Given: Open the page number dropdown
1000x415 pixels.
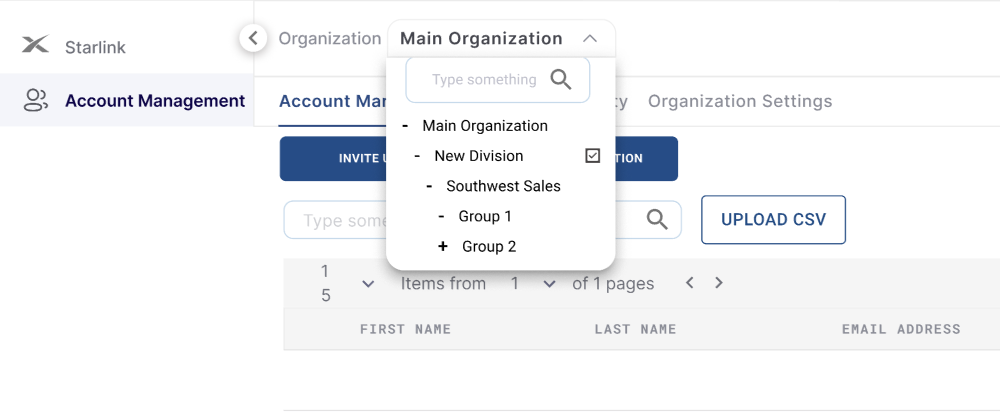Looking at the screenshot, I should [x=548, y=284].
